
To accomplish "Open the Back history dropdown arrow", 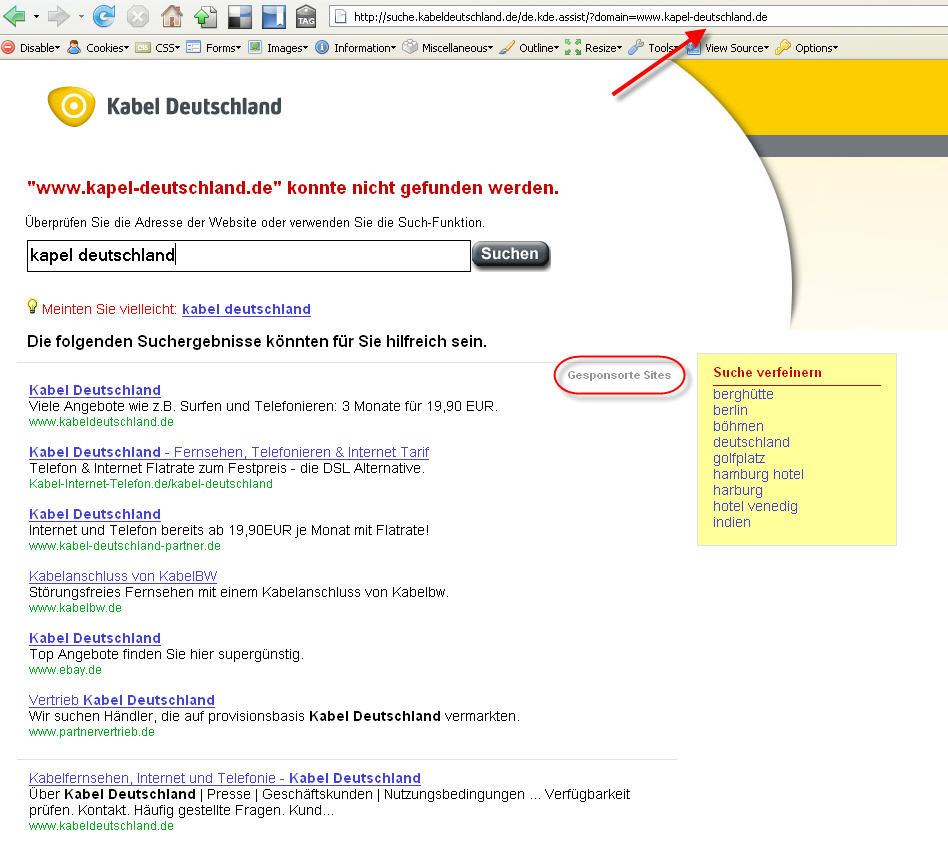I will pos(36,16).
